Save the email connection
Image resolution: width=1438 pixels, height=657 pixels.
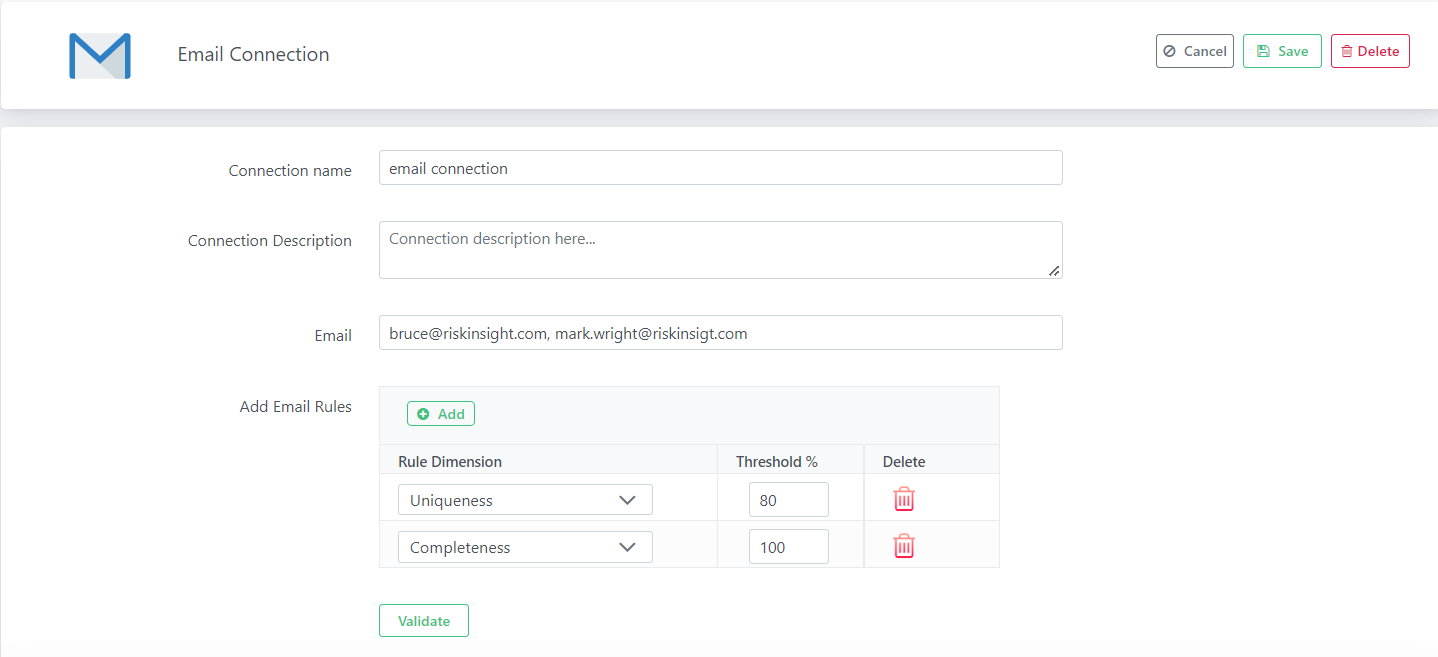[1282, 51]
